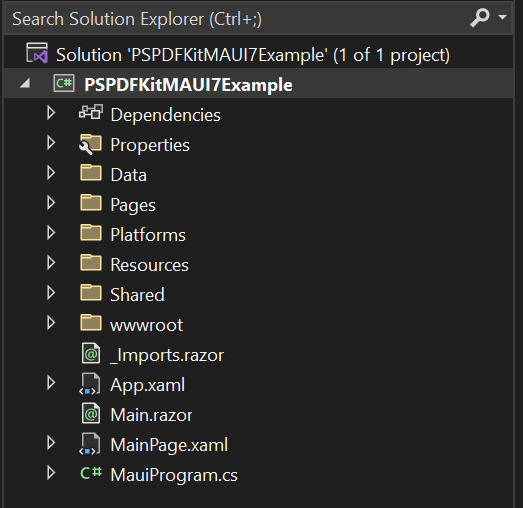Image resolution: width=523 pixels, height=508 pixels.
Task: Select the Resources folder name
Action: (149, 265)
